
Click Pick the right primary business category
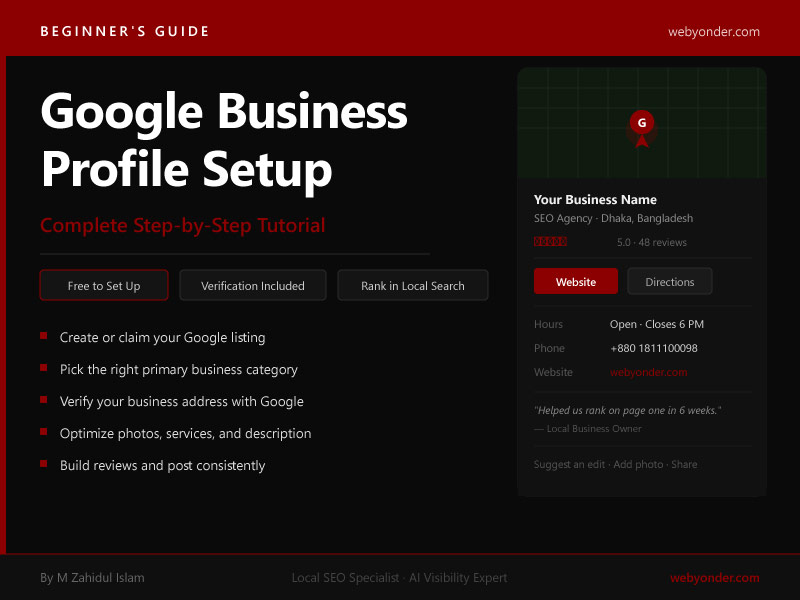coord(179,370)
